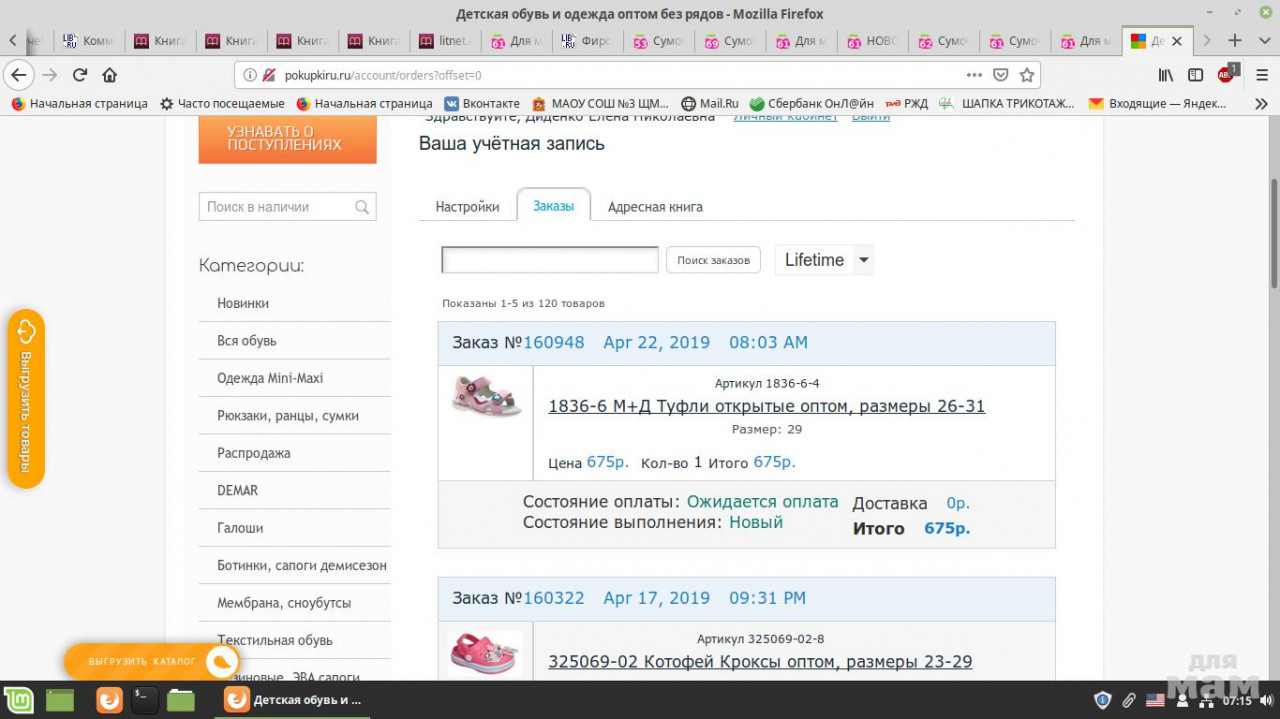The image size is (1280, 719).
Task: Switch to the Настройки tab
Action: (x=467, y=207)
